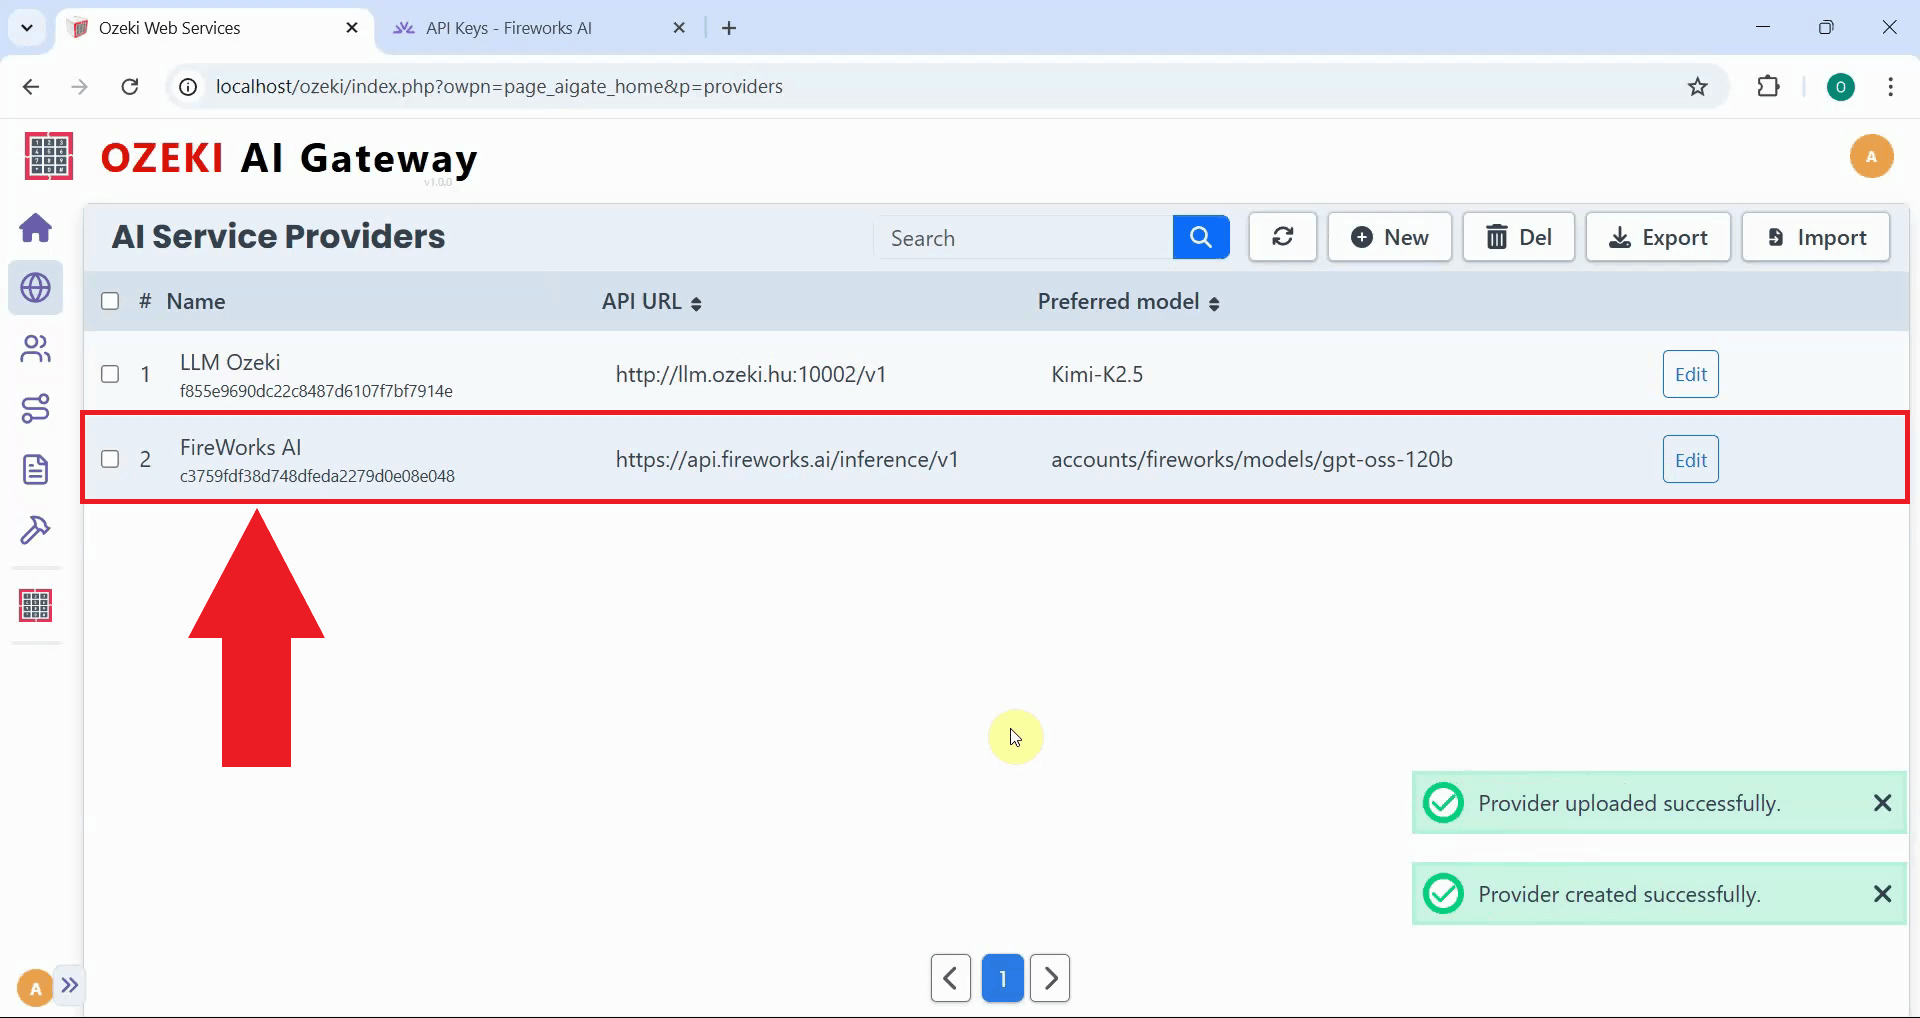Switch to Ozeki Web Services tab

pos(170,28)
